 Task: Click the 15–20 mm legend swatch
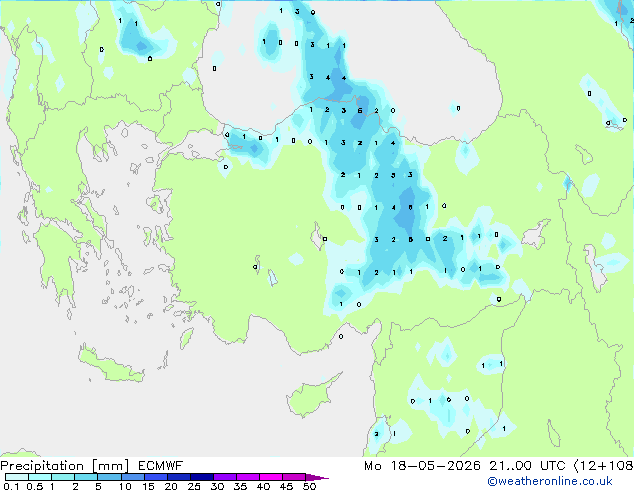156,477
